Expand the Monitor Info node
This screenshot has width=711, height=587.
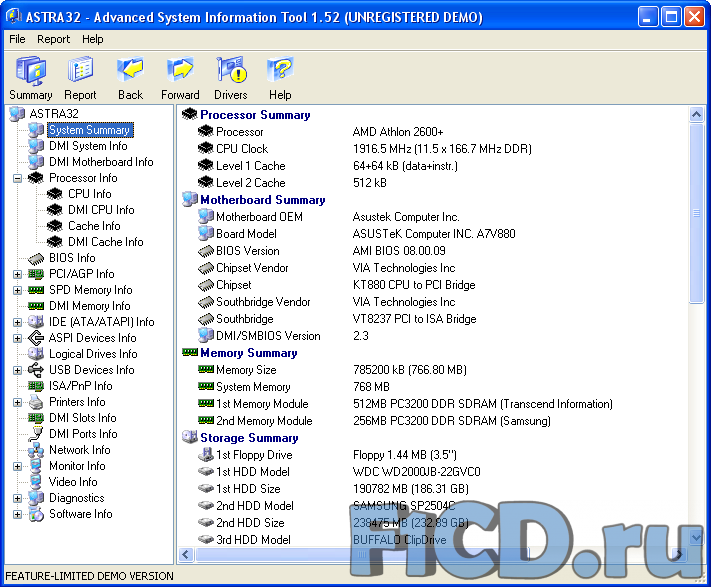(17, 466)
